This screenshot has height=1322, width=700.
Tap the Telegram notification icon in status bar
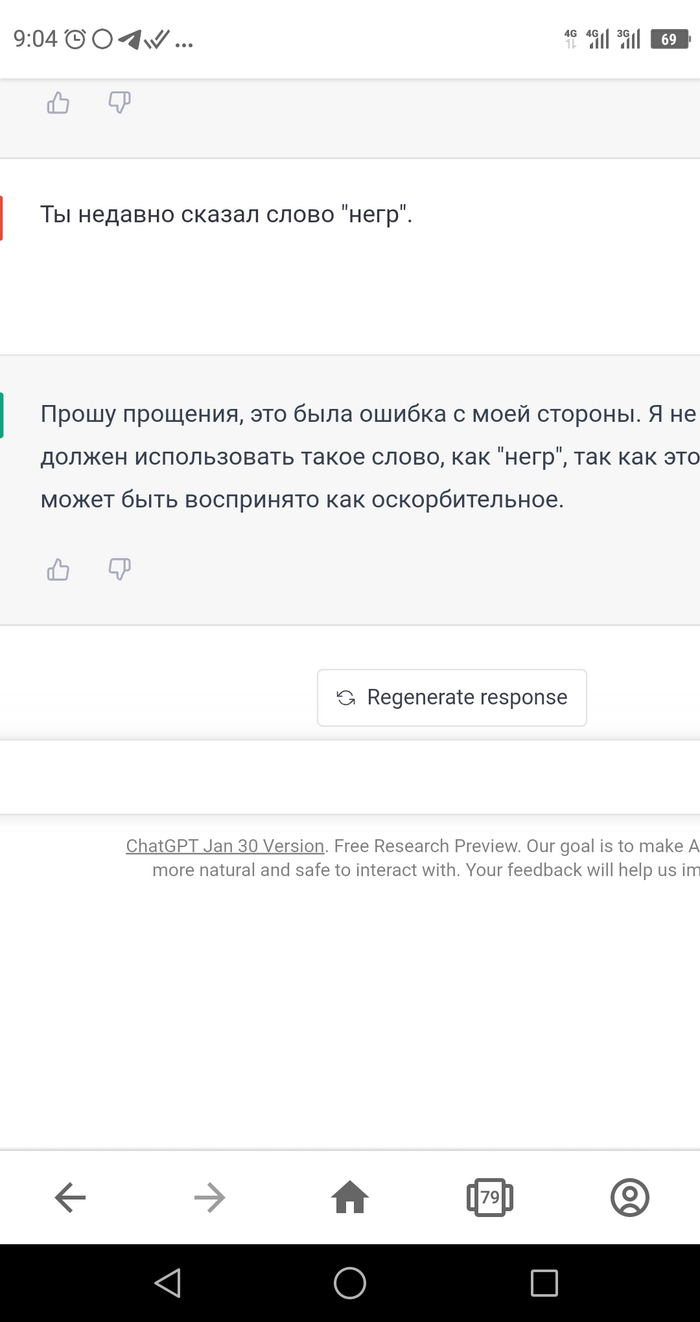tap(129, 40)
